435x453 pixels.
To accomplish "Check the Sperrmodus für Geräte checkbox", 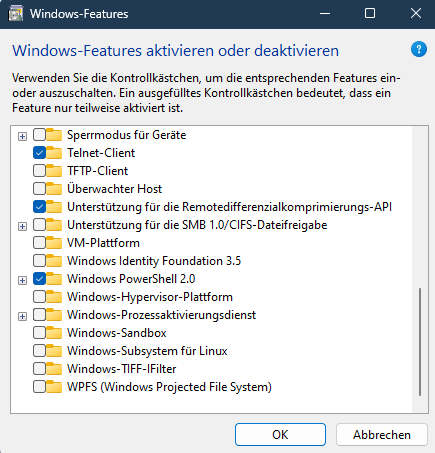I will [x=39, y=135].
